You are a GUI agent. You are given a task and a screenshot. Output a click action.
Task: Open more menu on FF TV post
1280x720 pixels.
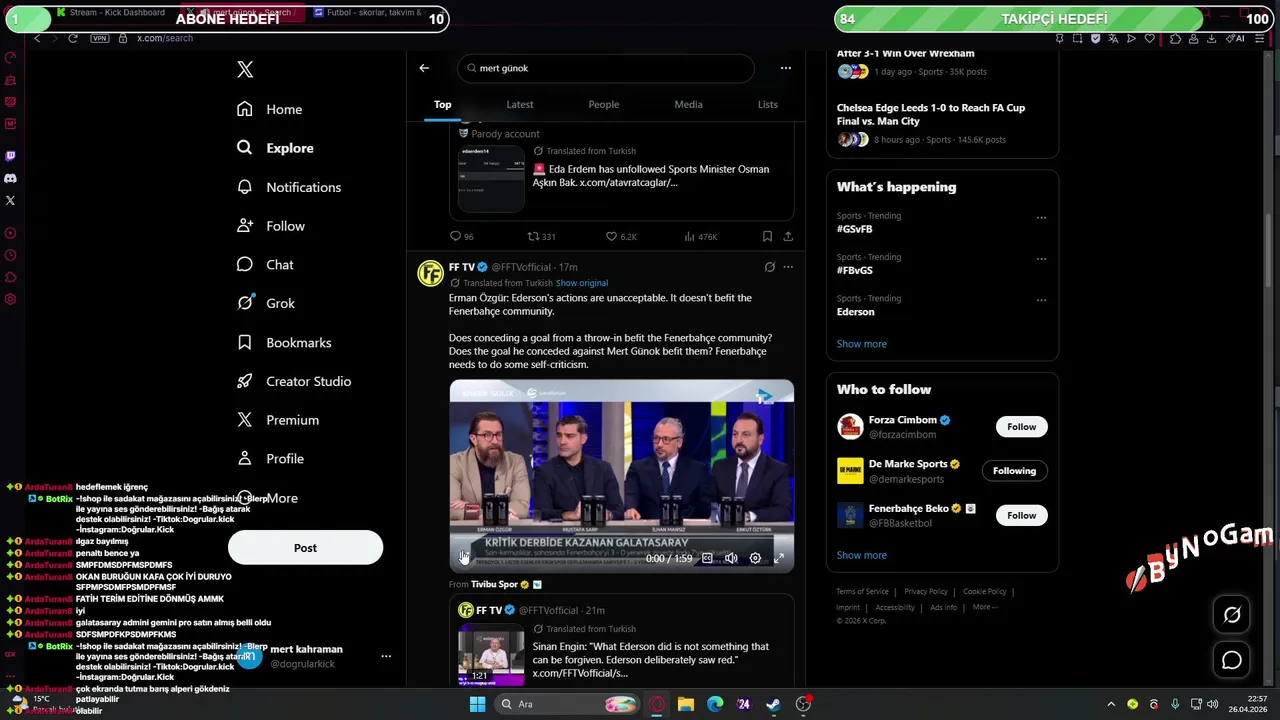788,267
